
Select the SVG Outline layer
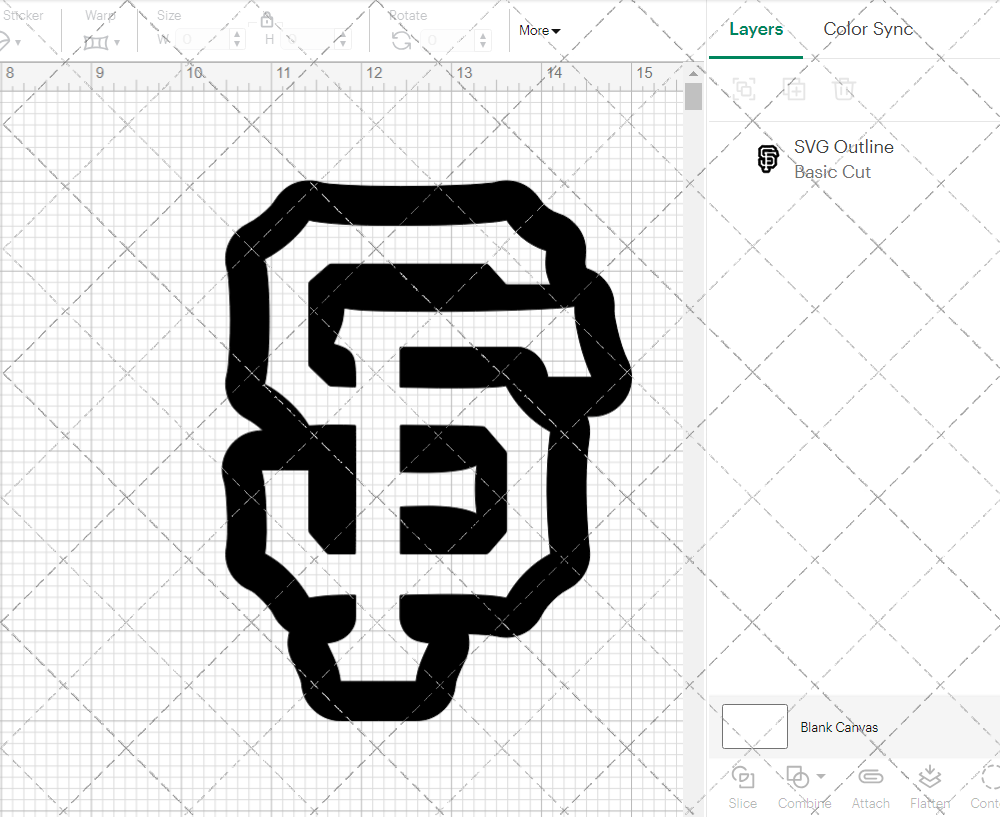(843, 159)
